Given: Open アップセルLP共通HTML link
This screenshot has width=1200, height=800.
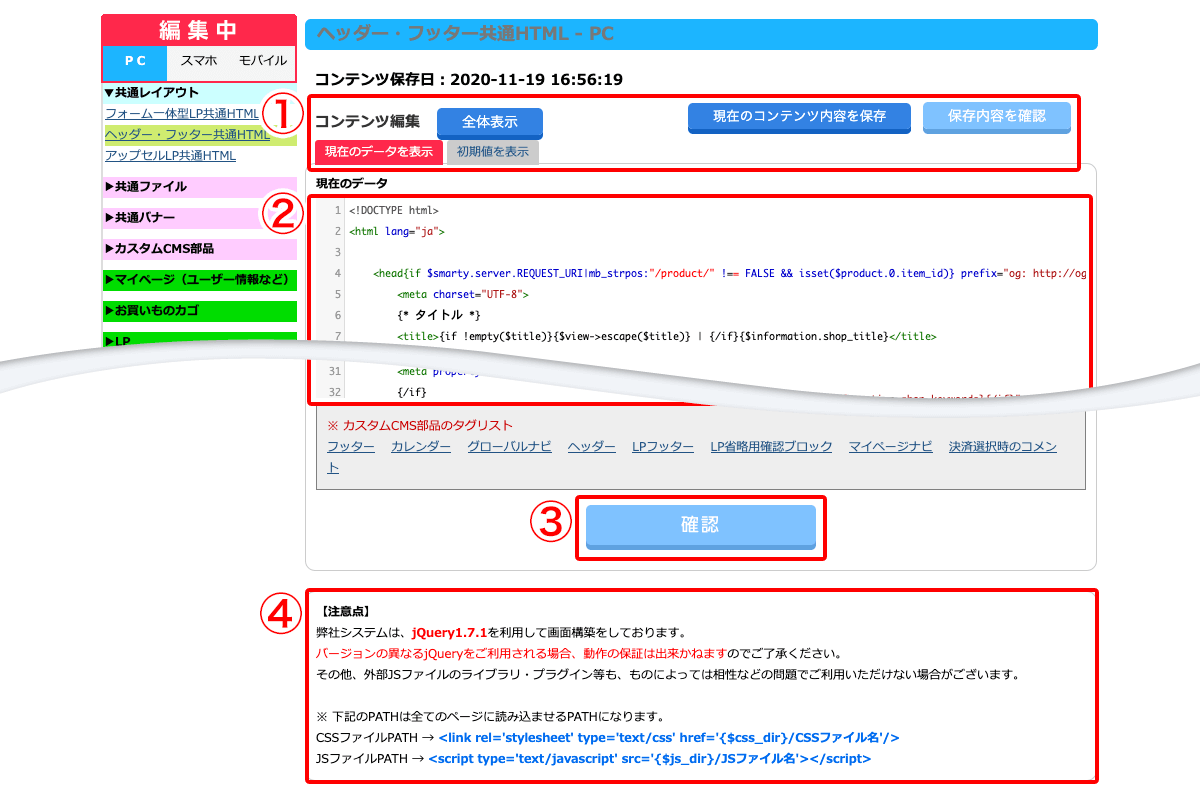Looking at the screenshot, I should click(170, 156).
